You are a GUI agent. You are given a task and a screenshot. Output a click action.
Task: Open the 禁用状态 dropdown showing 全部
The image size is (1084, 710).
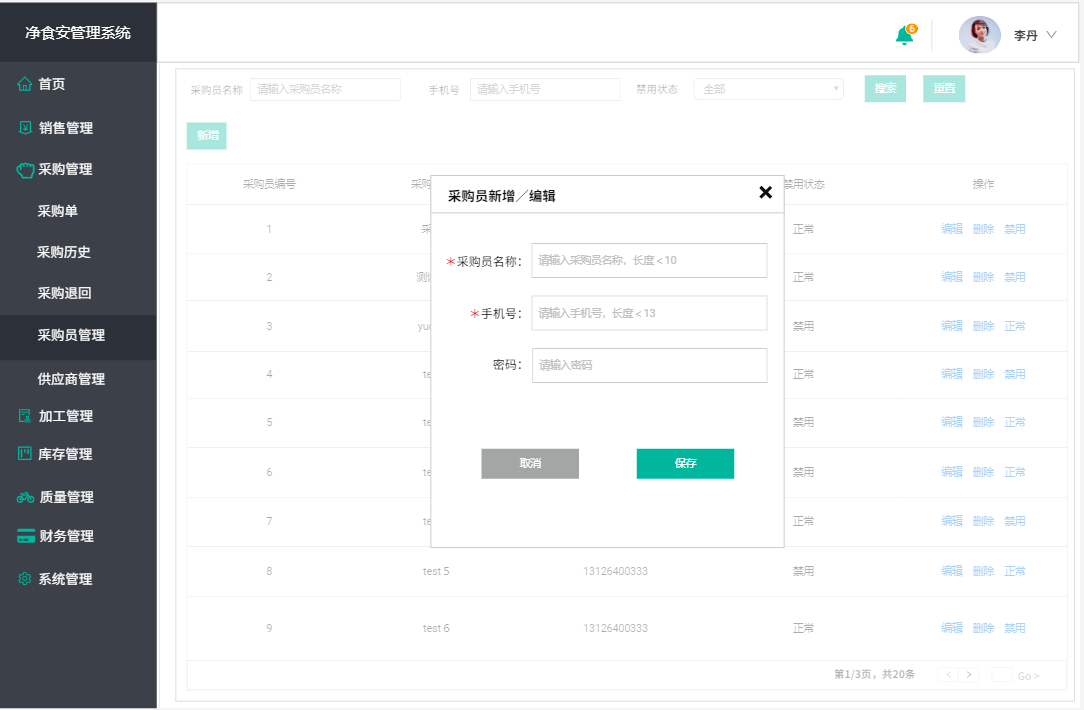(x=768, y=88)
